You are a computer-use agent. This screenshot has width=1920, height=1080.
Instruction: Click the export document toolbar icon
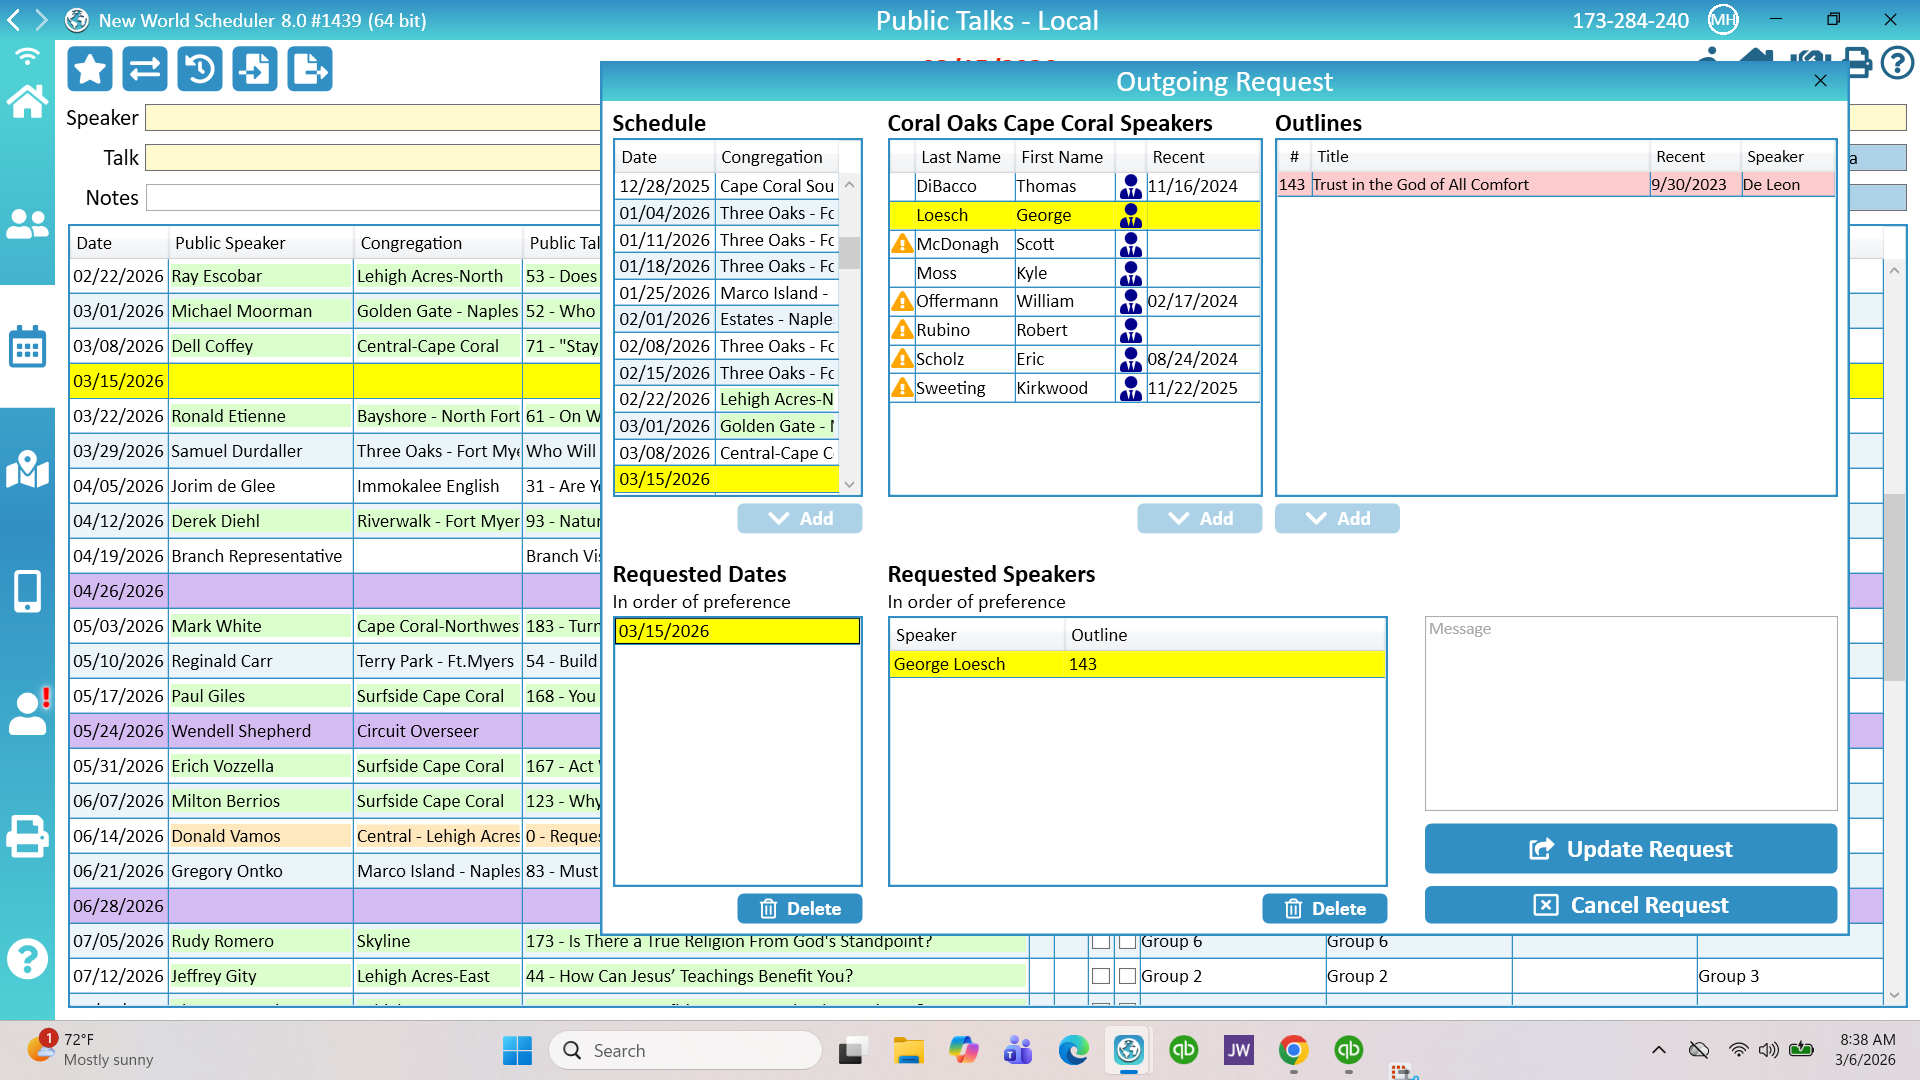[x=310, y=69]
